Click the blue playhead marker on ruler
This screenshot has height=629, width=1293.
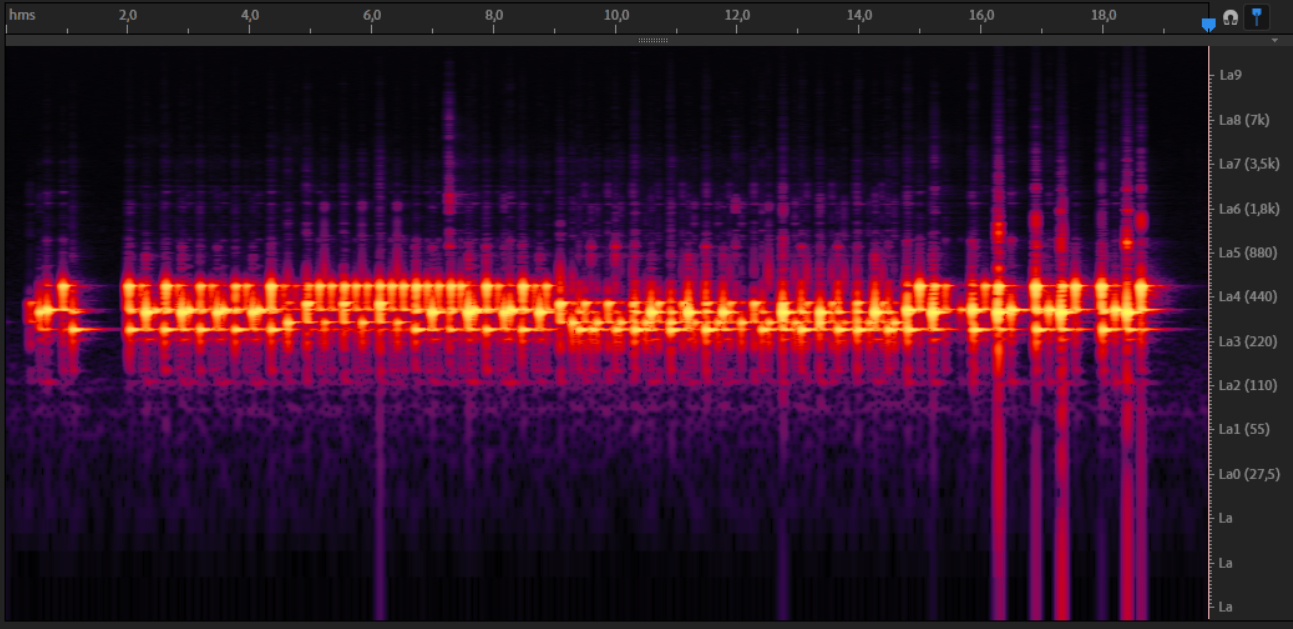1208,23
